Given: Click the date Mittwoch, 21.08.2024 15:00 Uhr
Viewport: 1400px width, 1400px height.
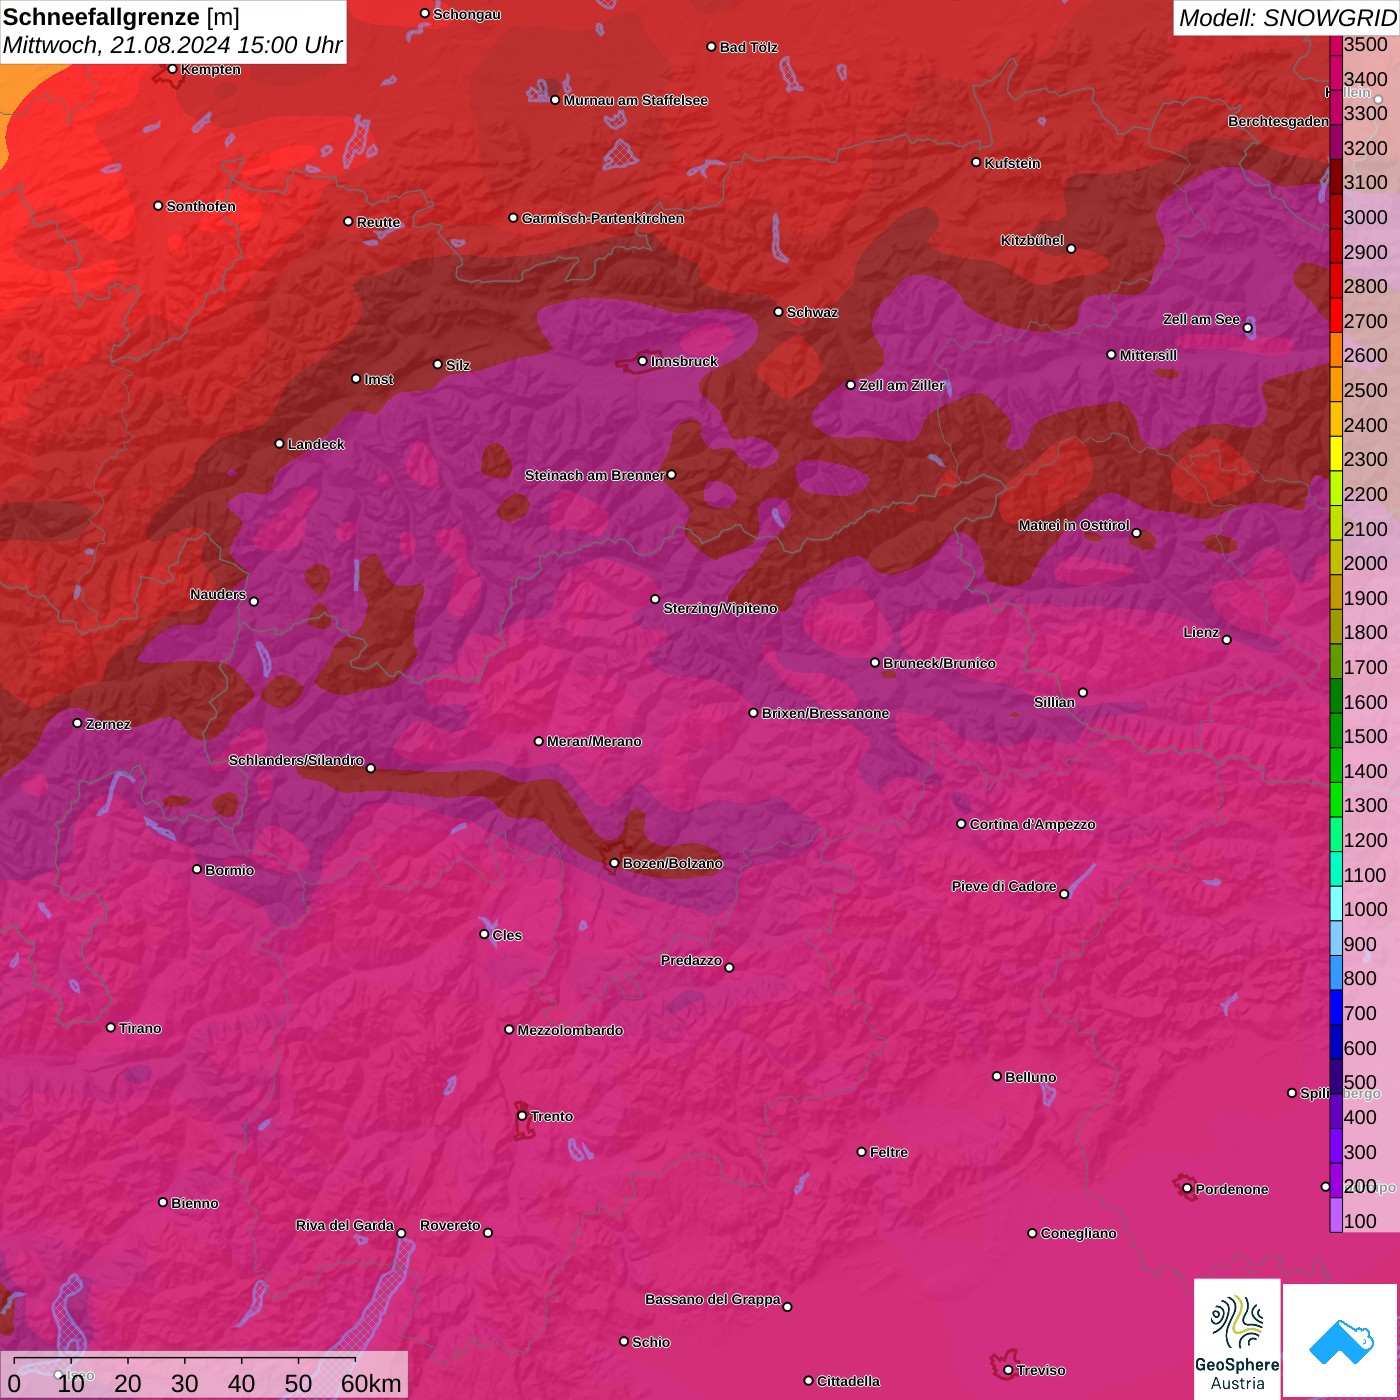Looking at the screenshot, I should [x=172, y=46].
